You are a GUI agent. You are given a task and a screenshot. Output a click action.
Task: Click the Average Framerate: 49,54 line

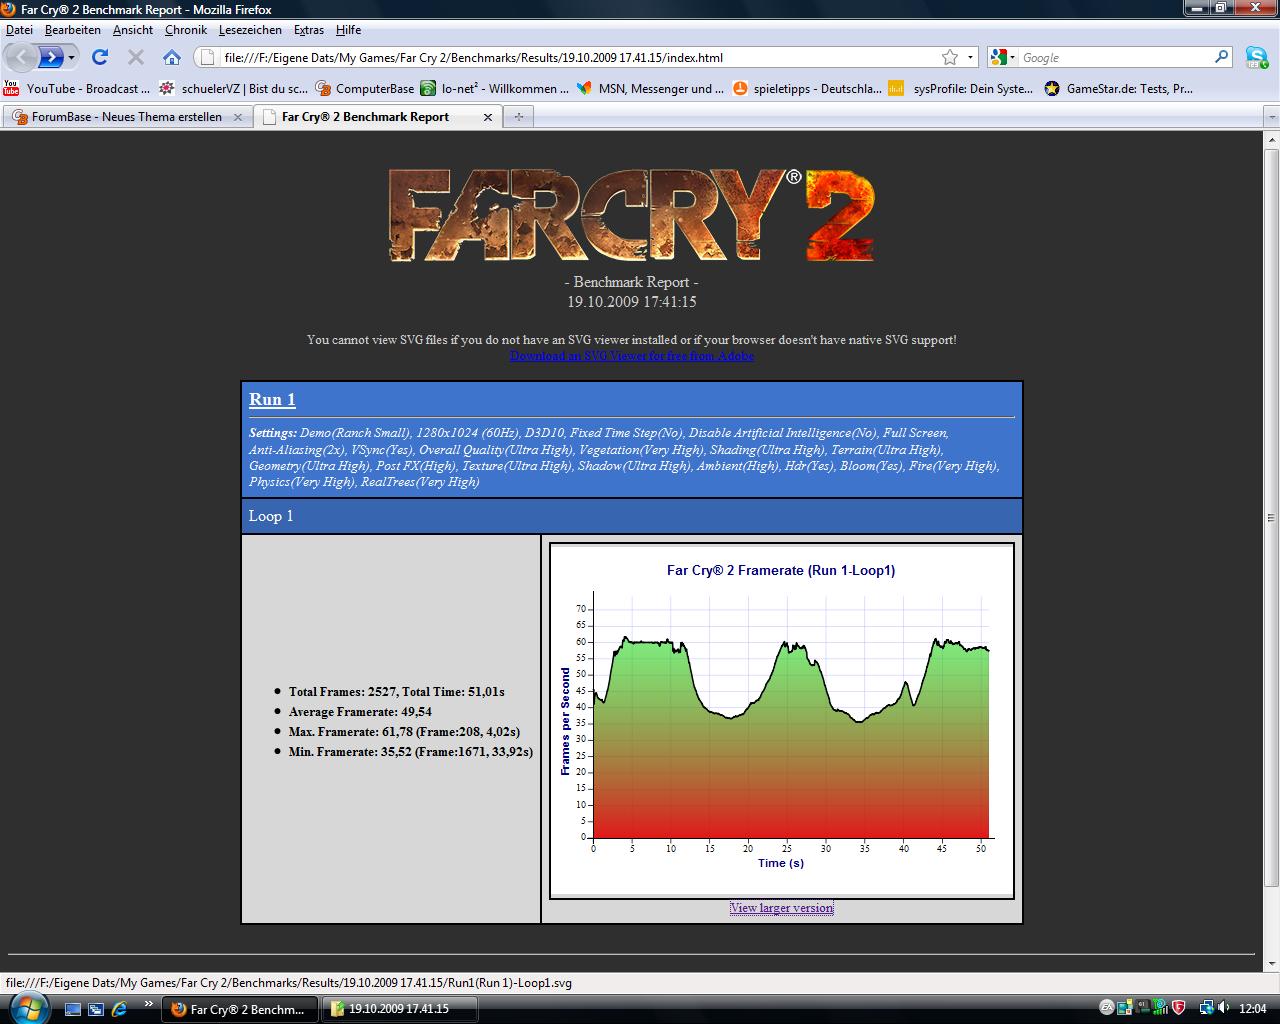(x=360, y=712)
